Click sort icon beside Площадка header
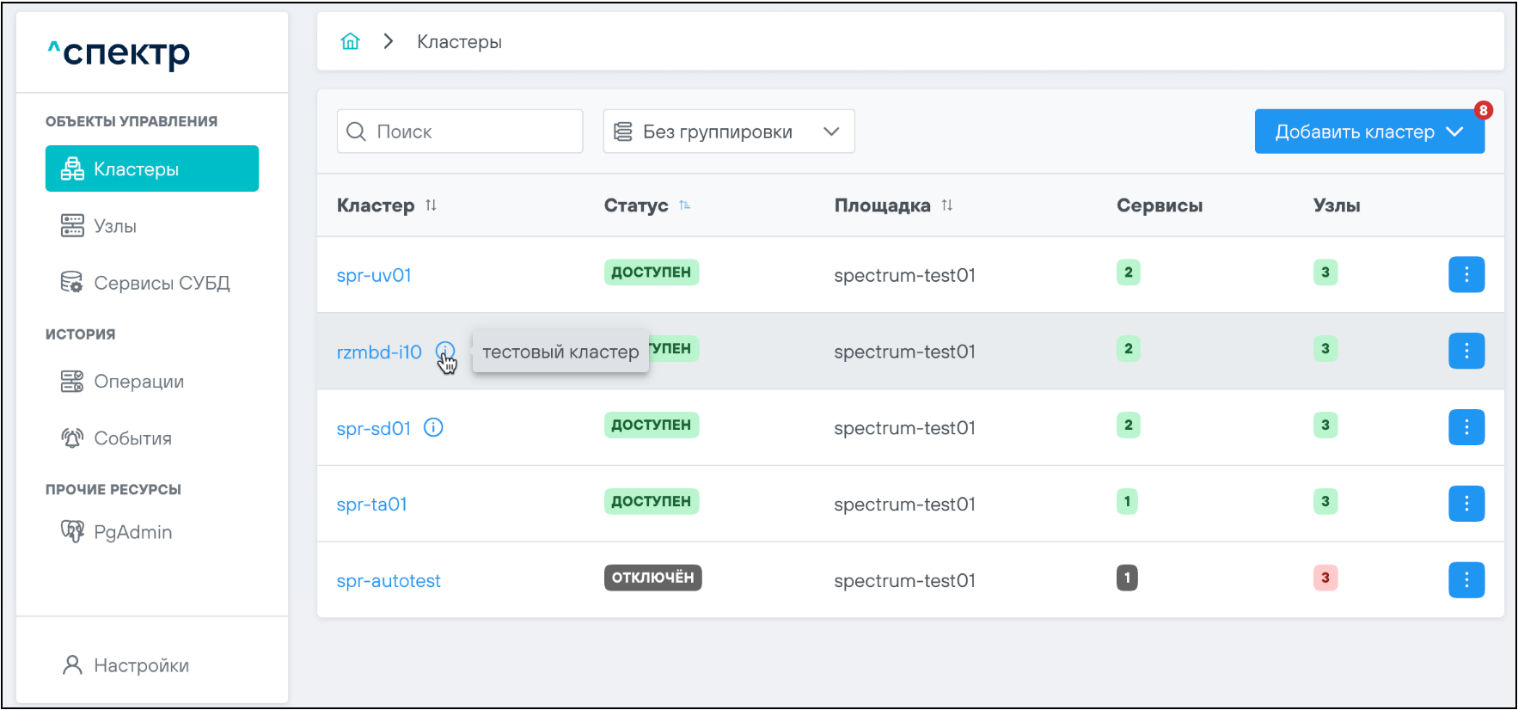This screenshot has height=710, width=1518. point(947,205)
